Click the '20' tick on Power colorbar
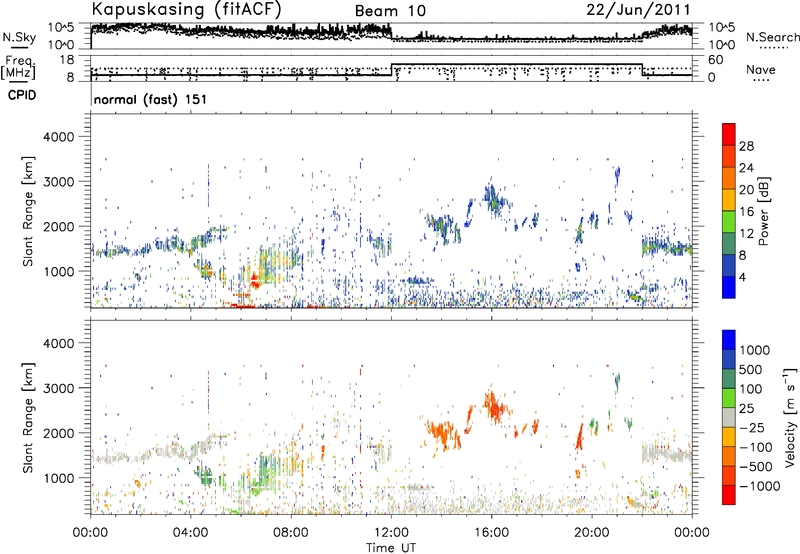The image size is (800, 554). coord(746,190)
